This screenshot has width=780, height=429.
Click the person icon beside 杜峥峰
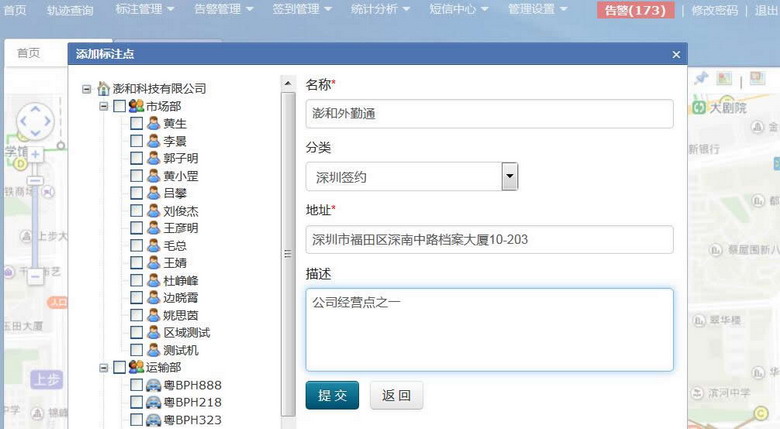(x=153, y=280)
